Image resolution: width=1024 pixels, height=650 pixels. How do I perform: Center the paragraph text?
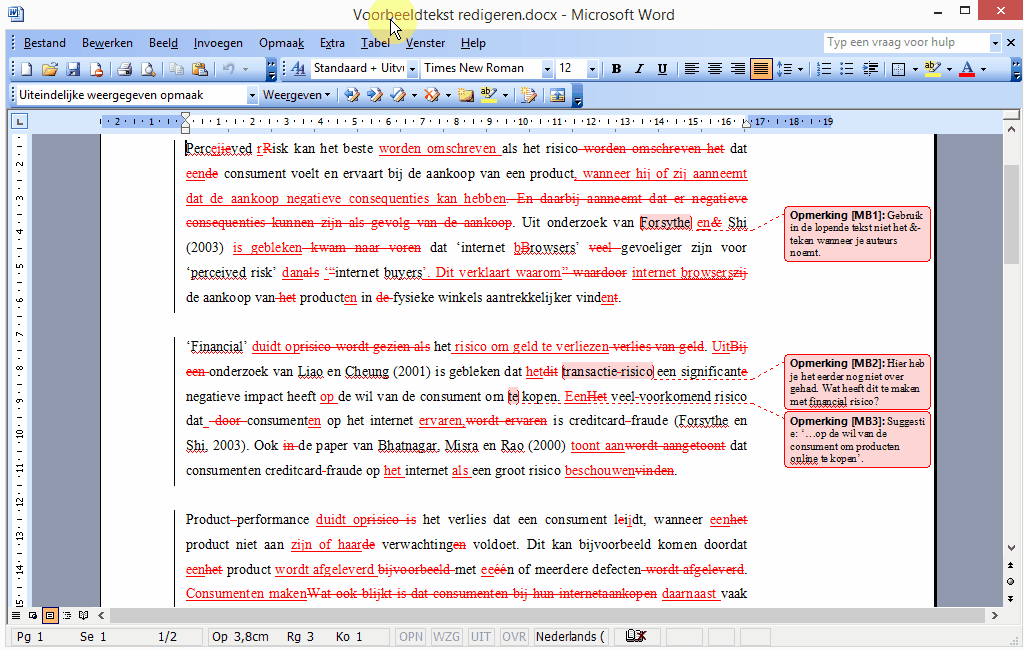coord(715,69)
